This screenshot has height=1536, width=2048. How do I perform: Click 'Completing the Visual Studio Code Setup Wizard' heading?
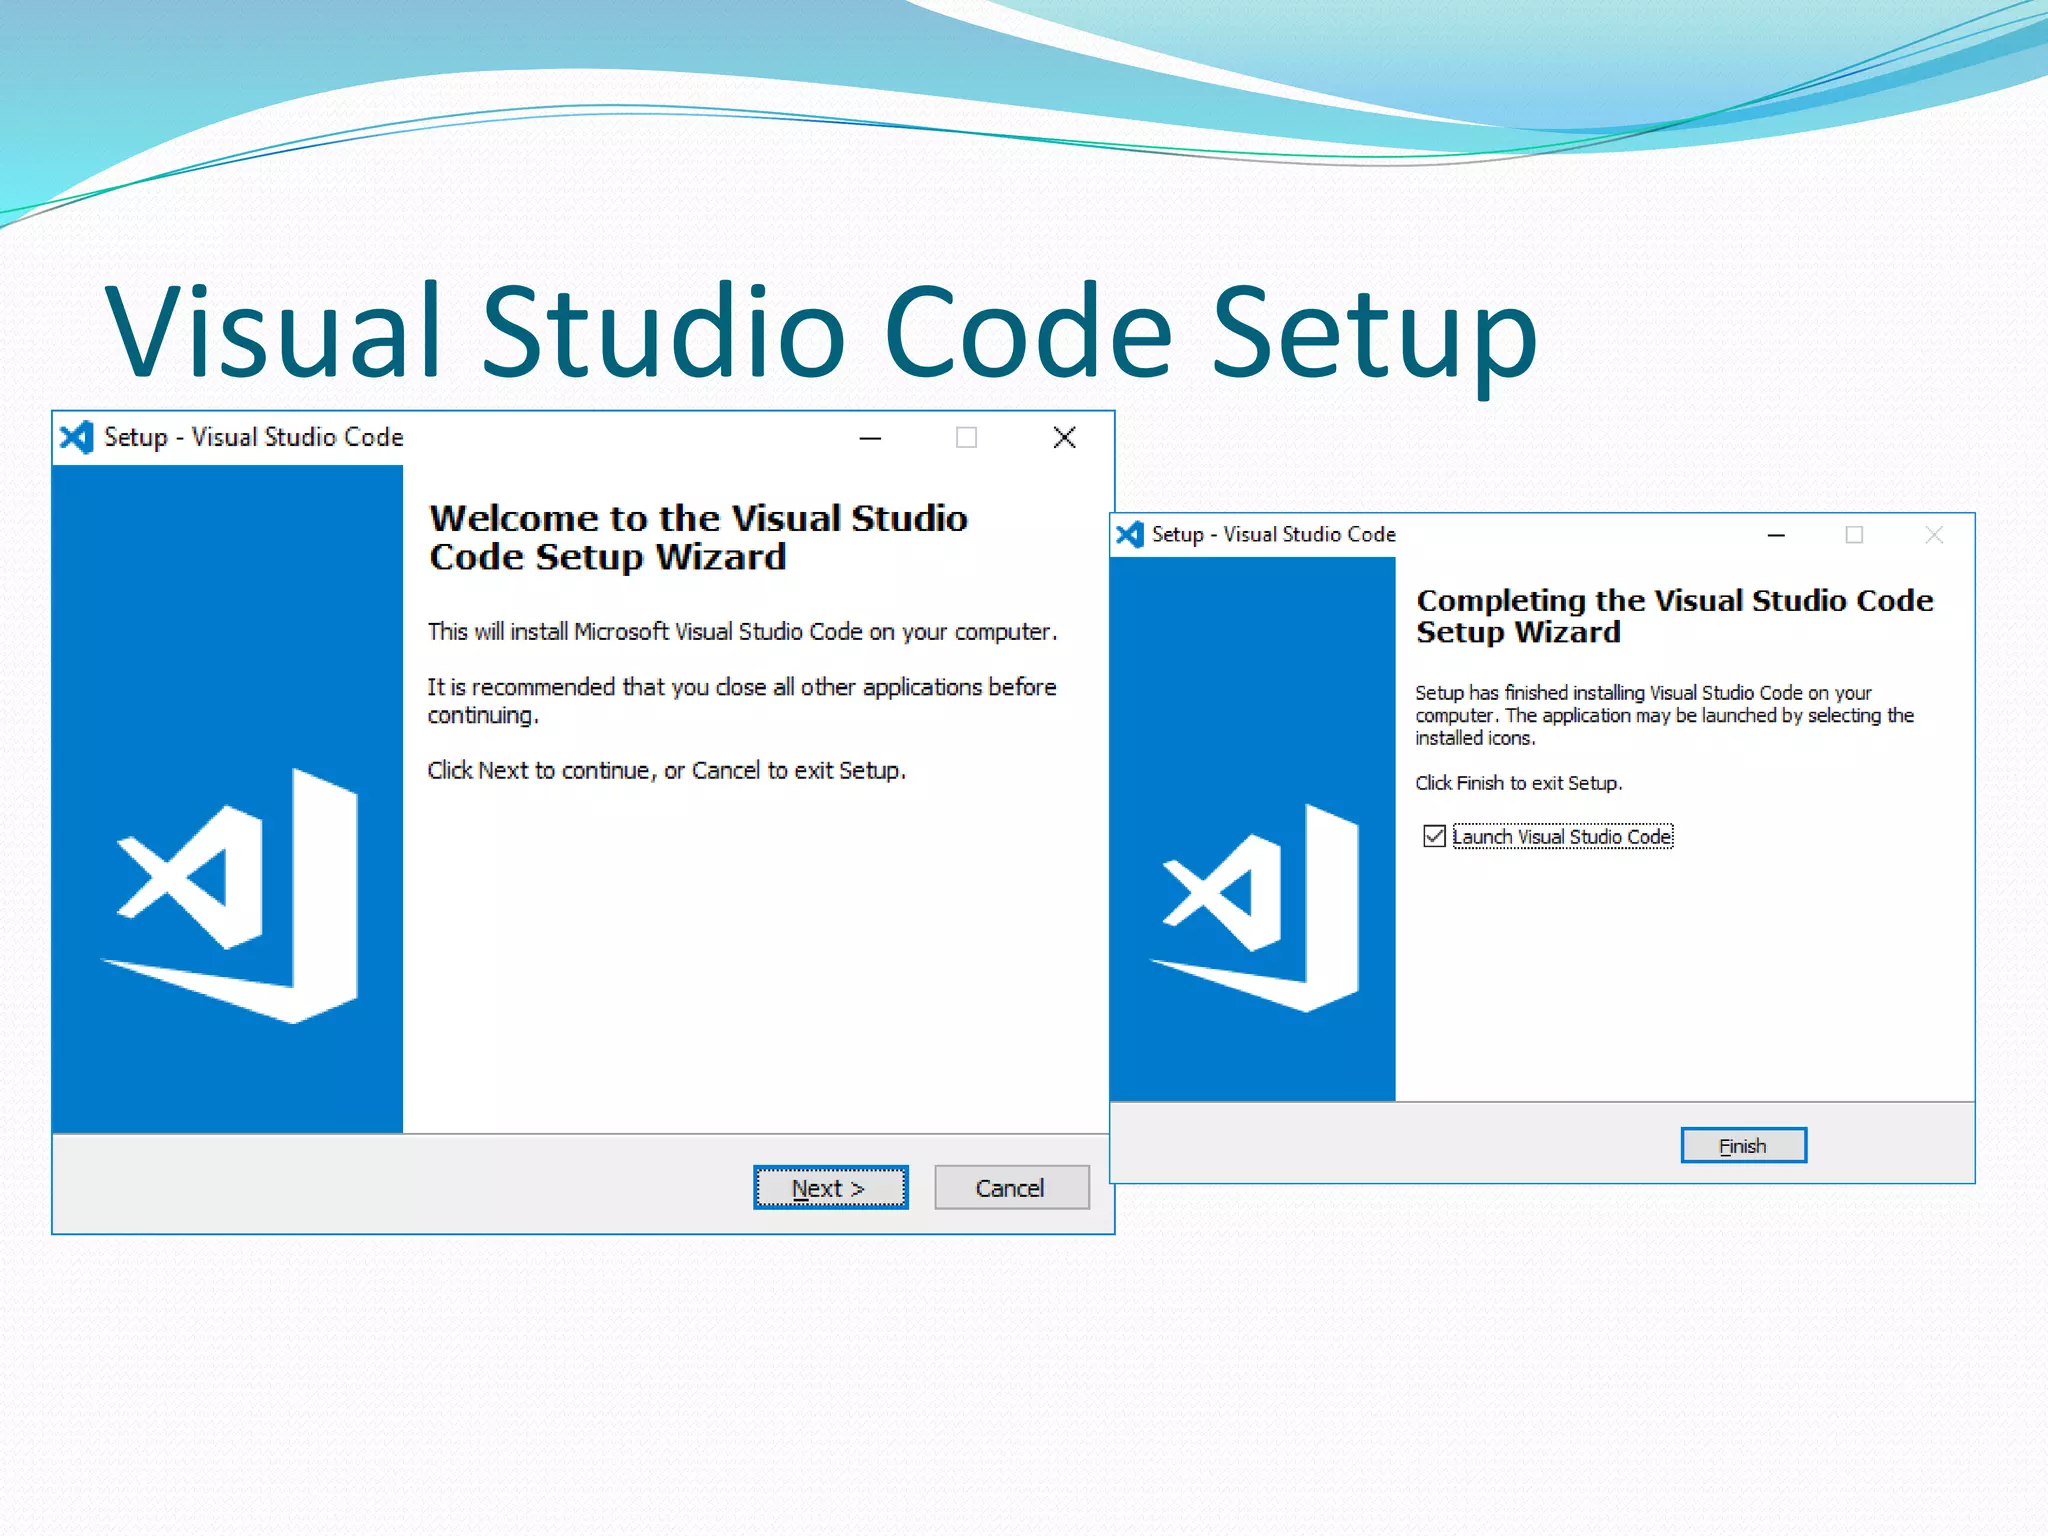[1675, 615]
